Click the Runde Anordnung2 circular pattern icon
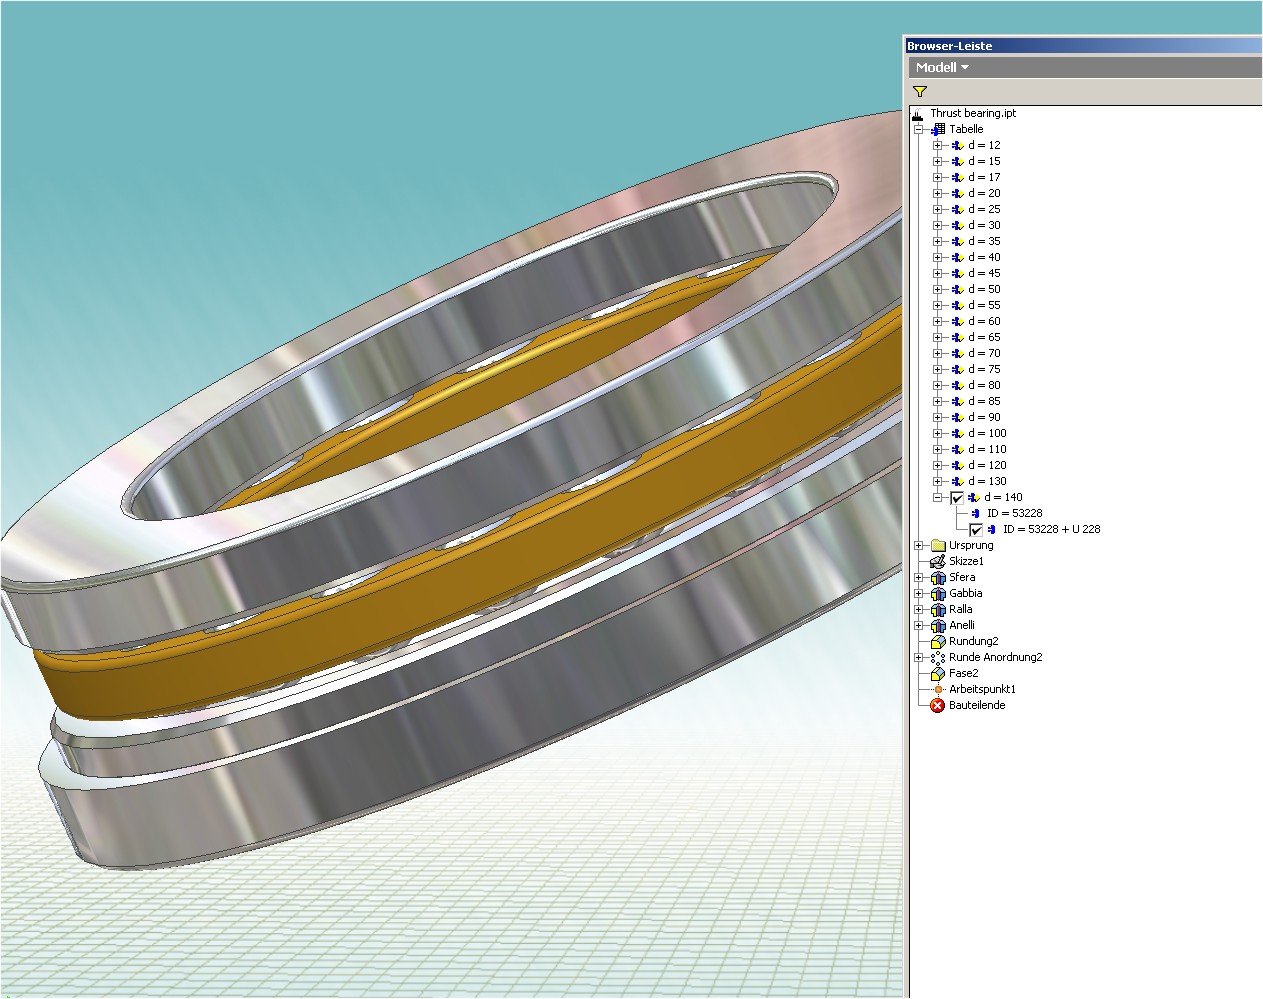1263x999 pixels. pos(938,657)
